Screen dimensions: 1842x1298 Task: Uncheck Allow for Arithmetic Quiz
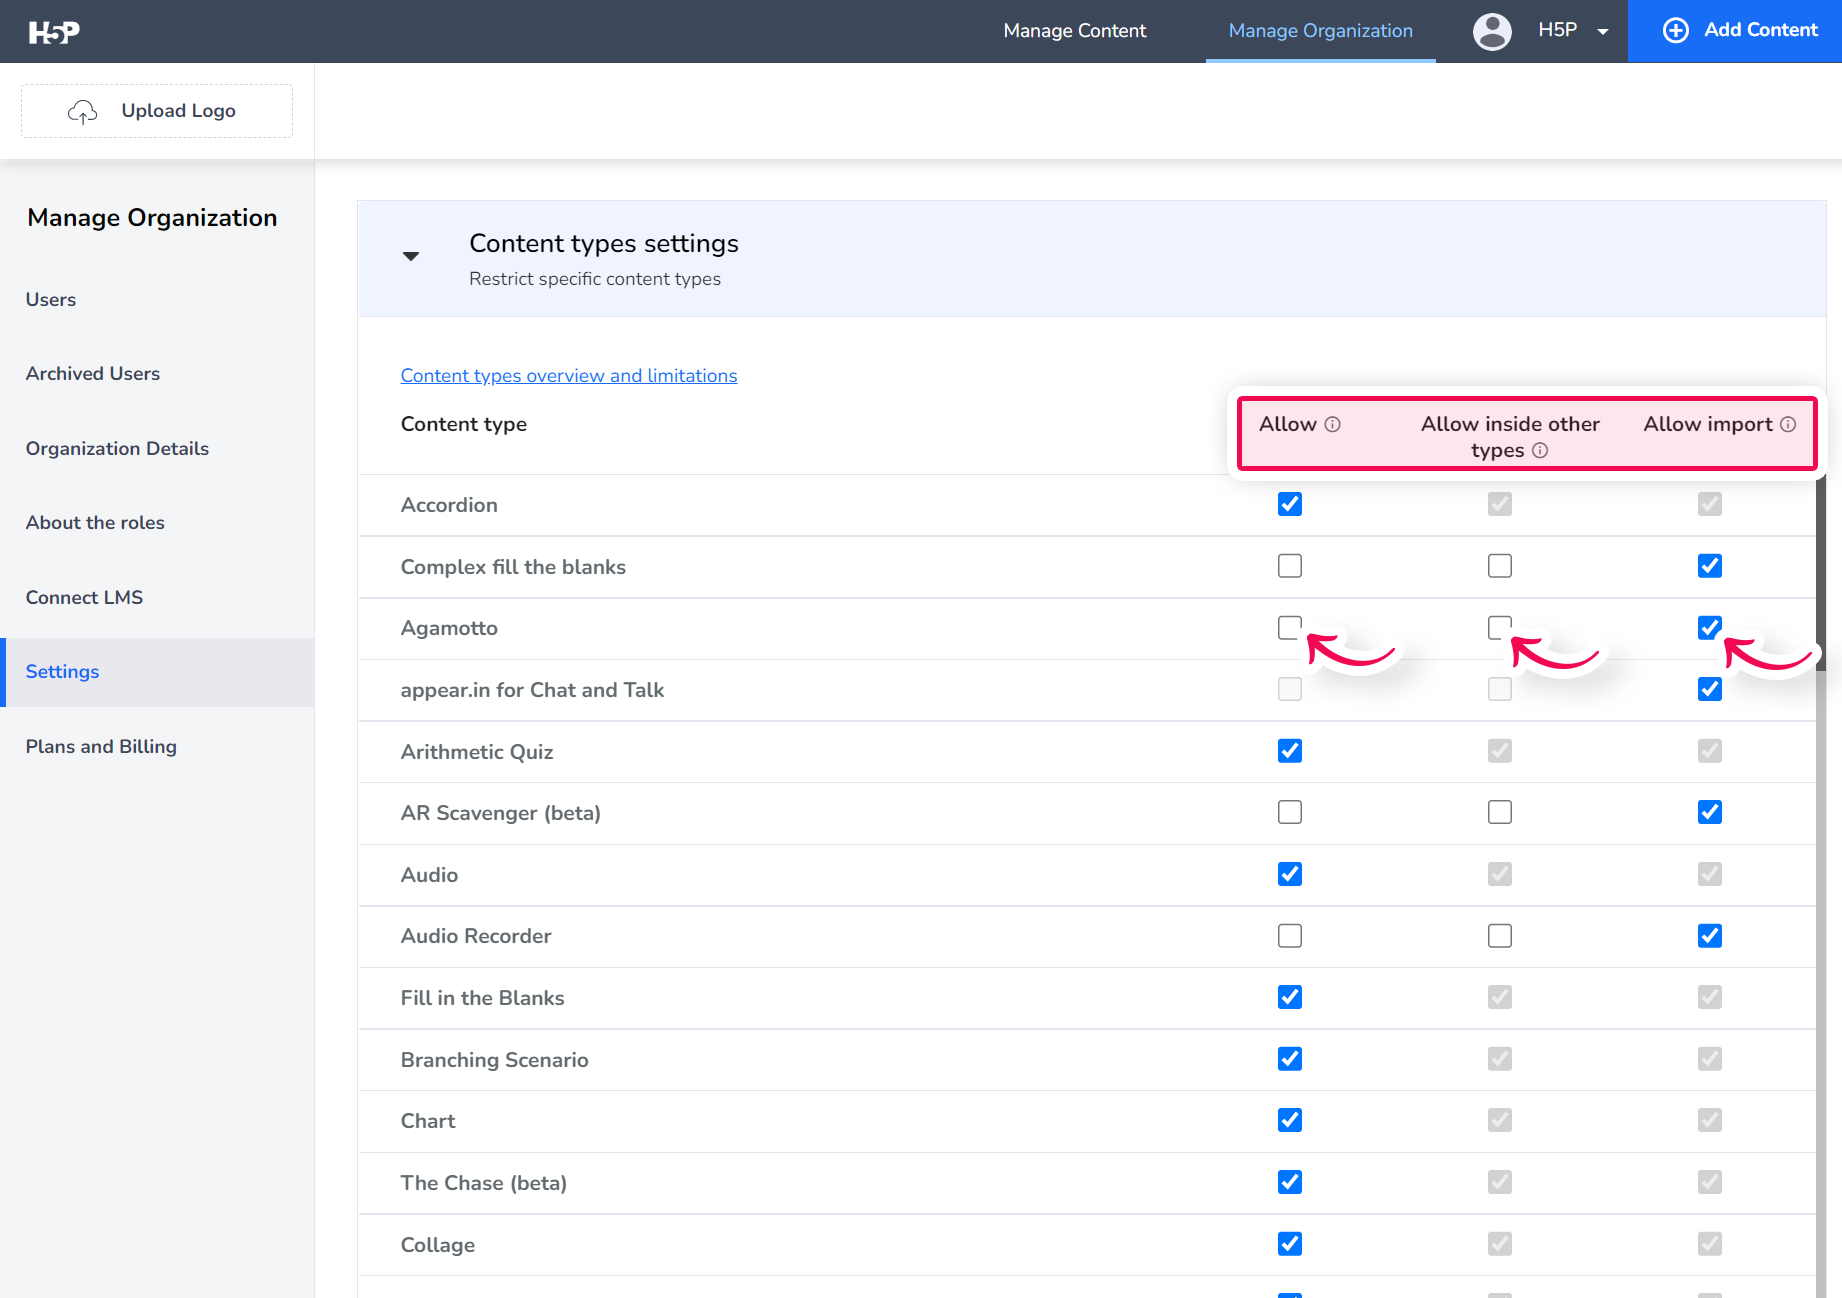[1290, 751]
